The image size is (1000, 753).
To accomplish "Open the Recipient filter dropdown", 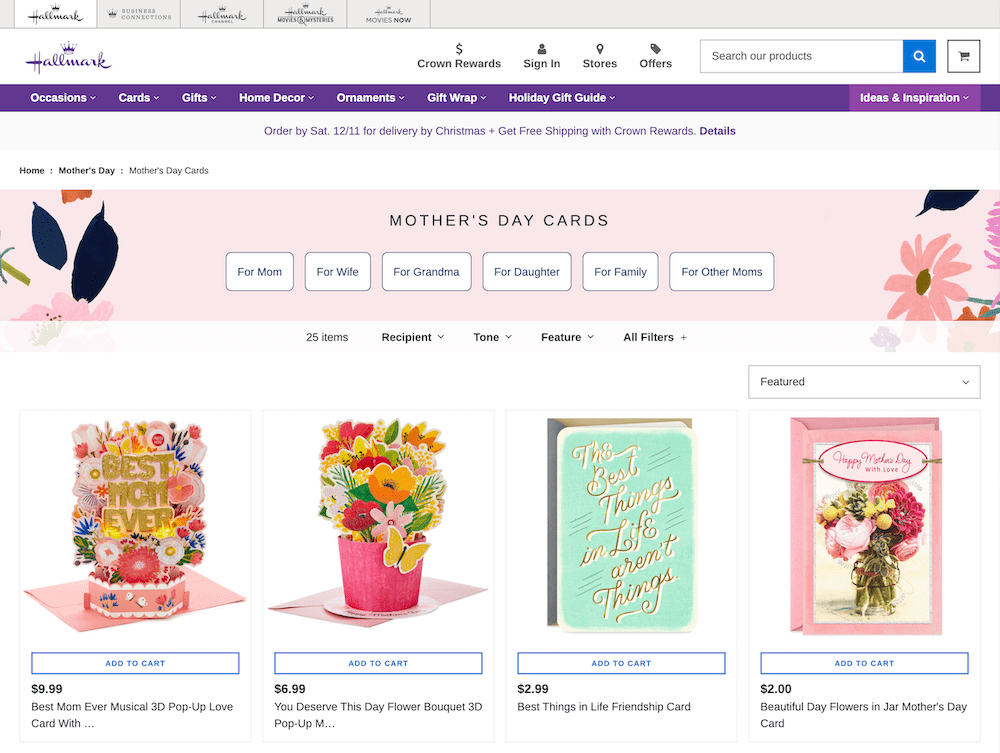I will point(413,337).
